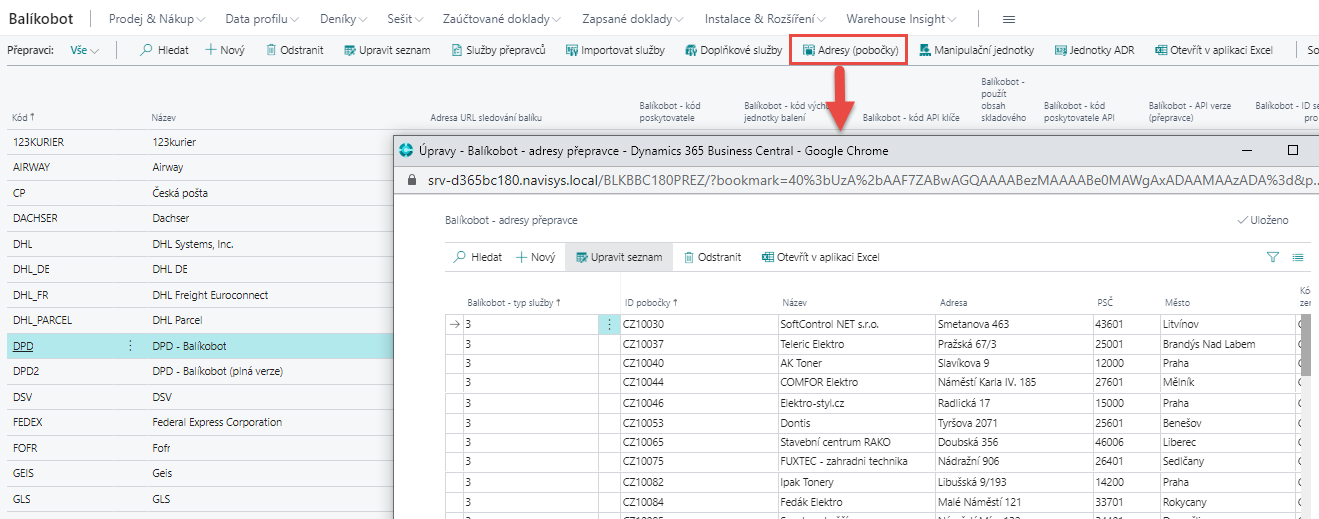Viewport: 1319px width, 519px height.
Task: Open Doplňkové služby action
Action: [691, 50]
